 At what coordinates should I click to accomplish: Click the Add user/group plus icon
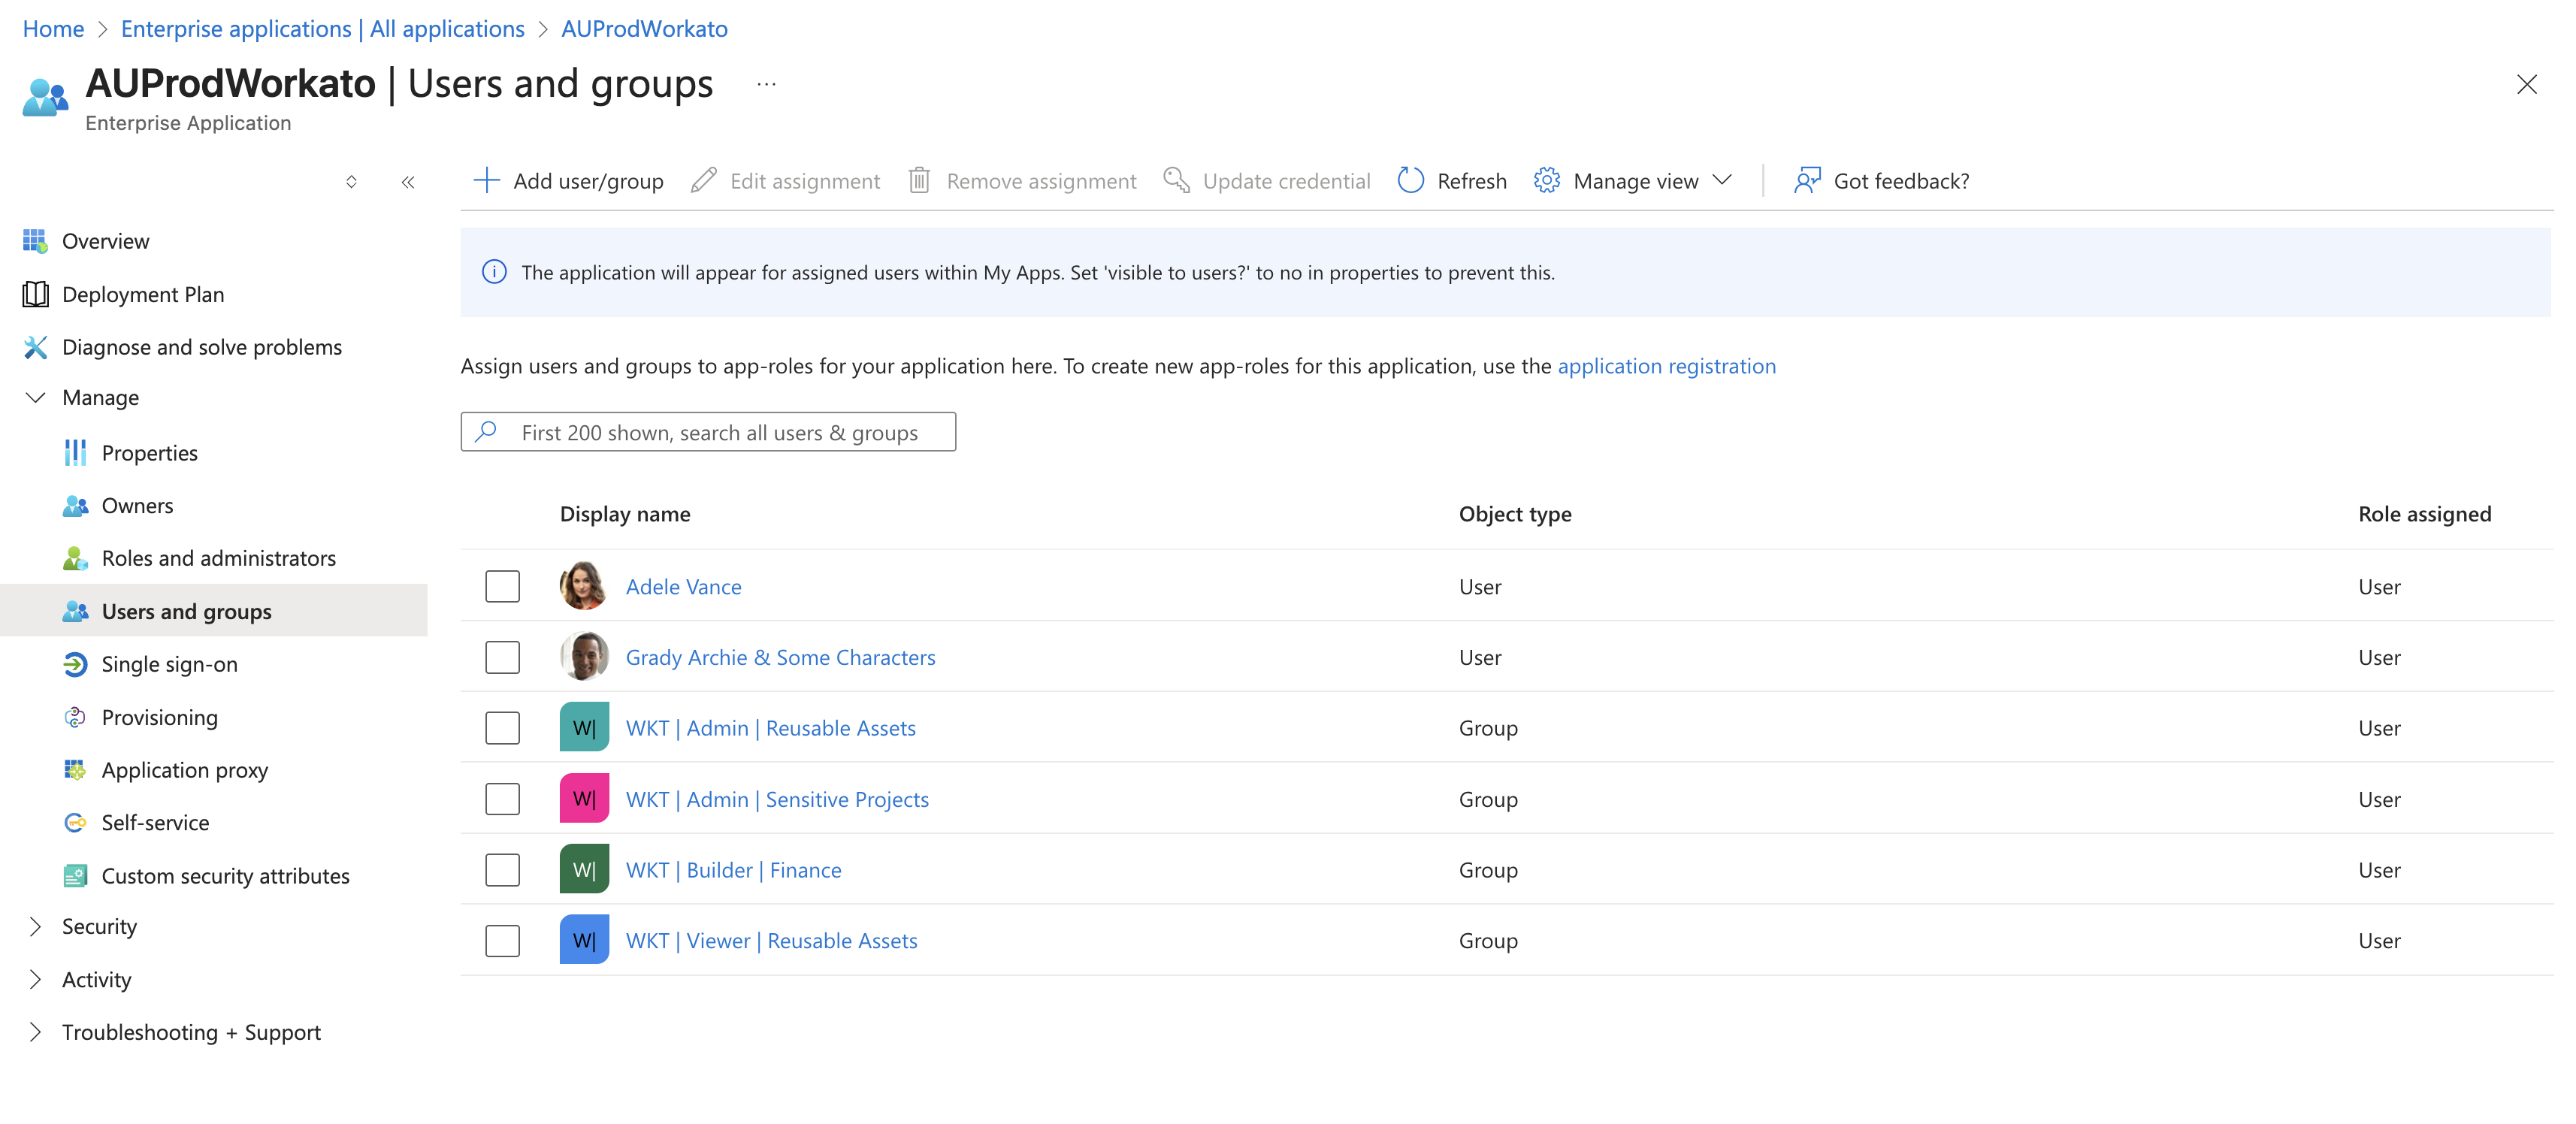pos(486,180)
